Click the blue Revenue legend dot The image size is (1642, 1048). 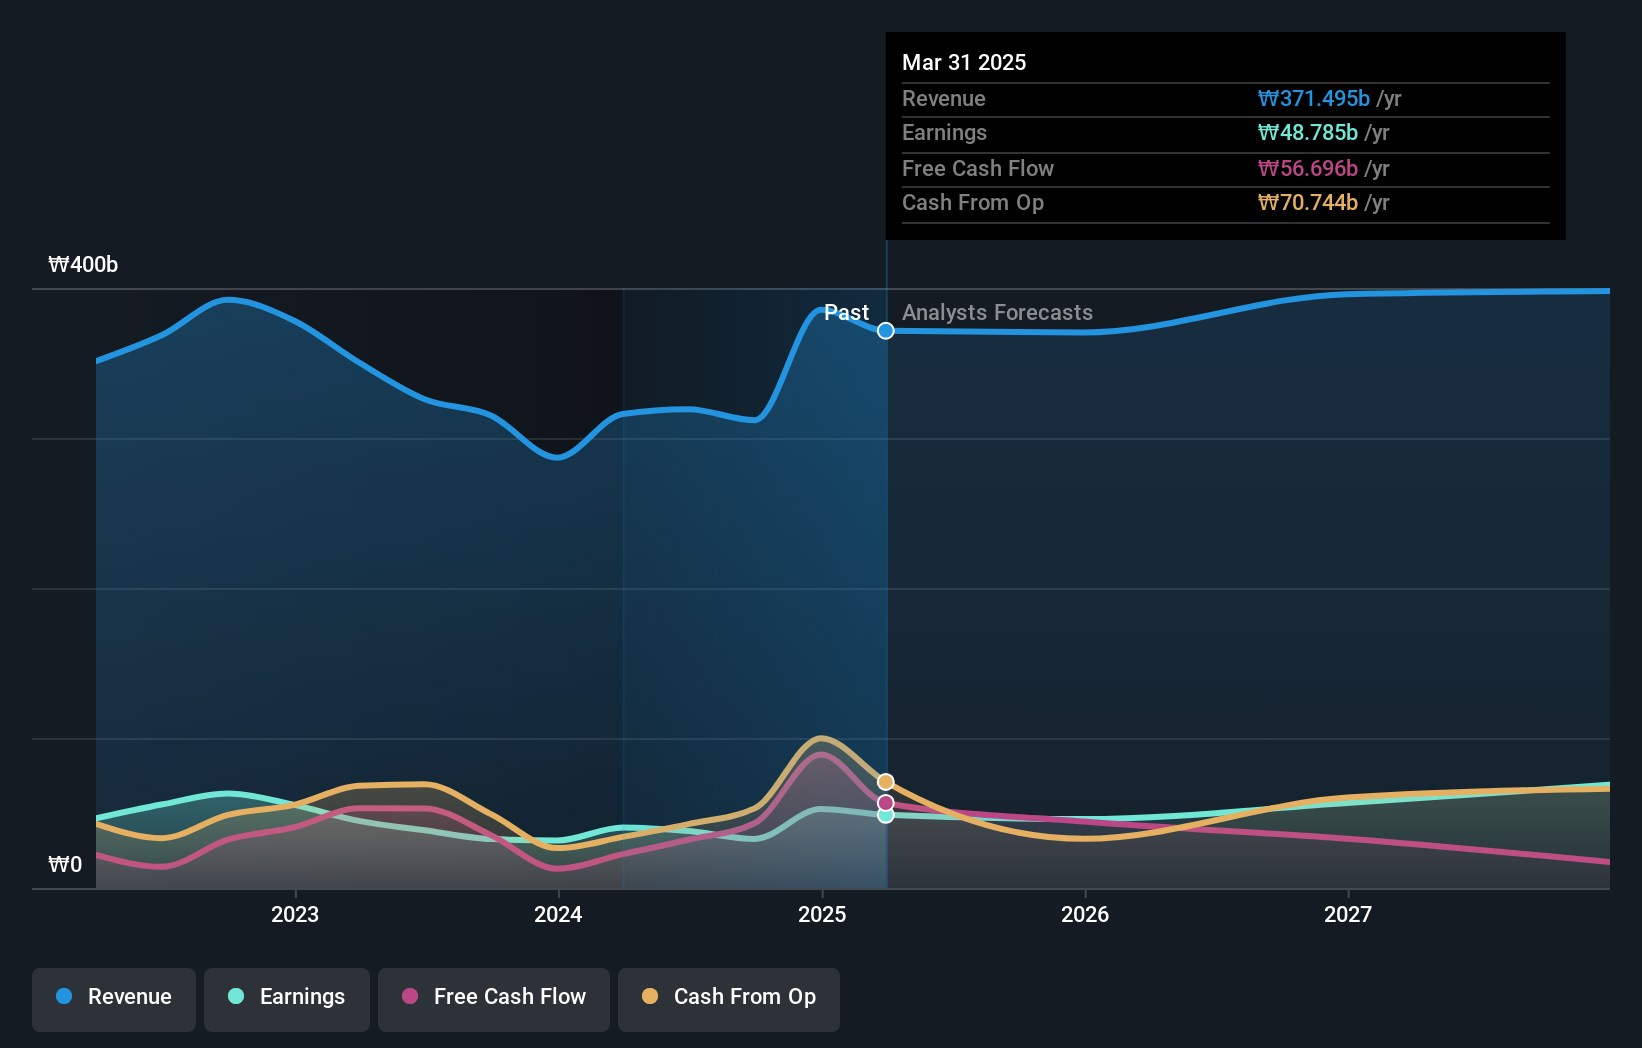point(65,997)
